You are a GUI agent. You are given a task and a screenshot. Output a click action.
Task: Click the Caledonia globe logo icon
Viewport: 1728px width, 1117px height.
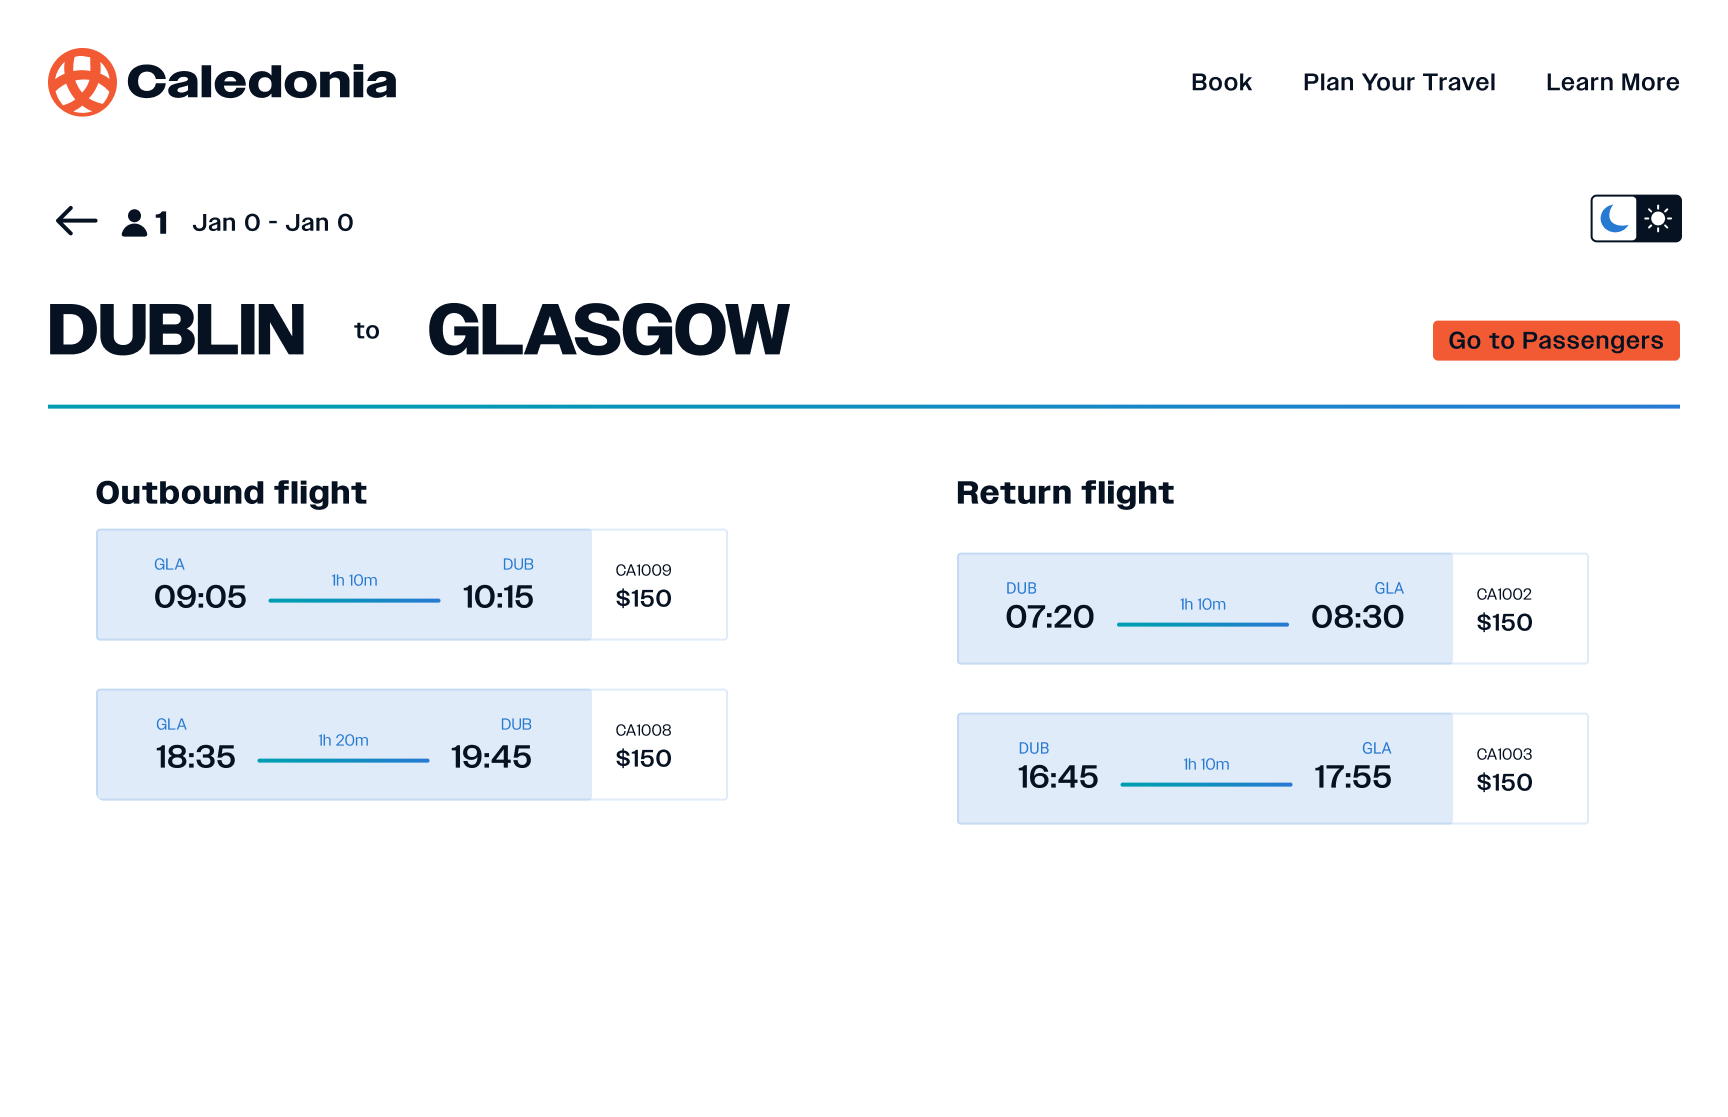point(82,82)
